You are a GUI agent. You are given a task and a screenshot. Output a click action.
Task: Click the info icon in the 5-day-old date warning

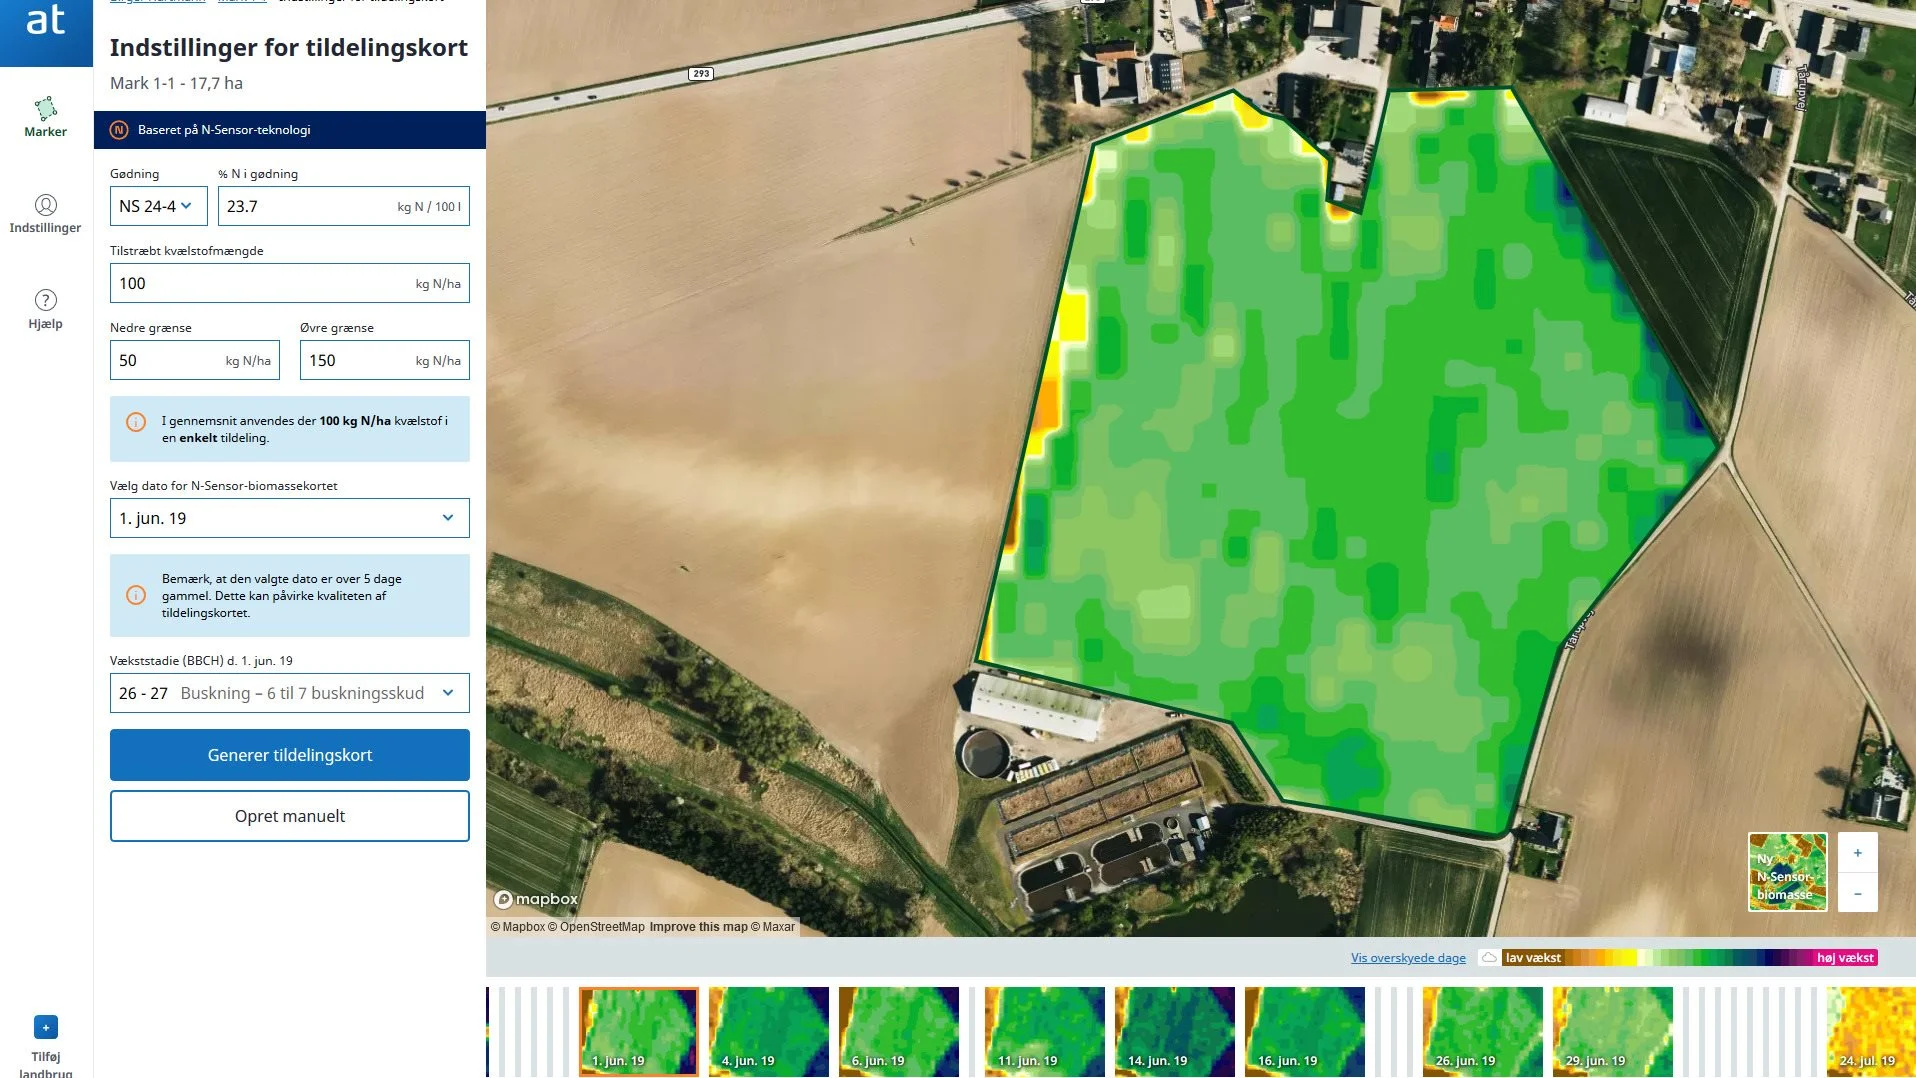(136, 595)
